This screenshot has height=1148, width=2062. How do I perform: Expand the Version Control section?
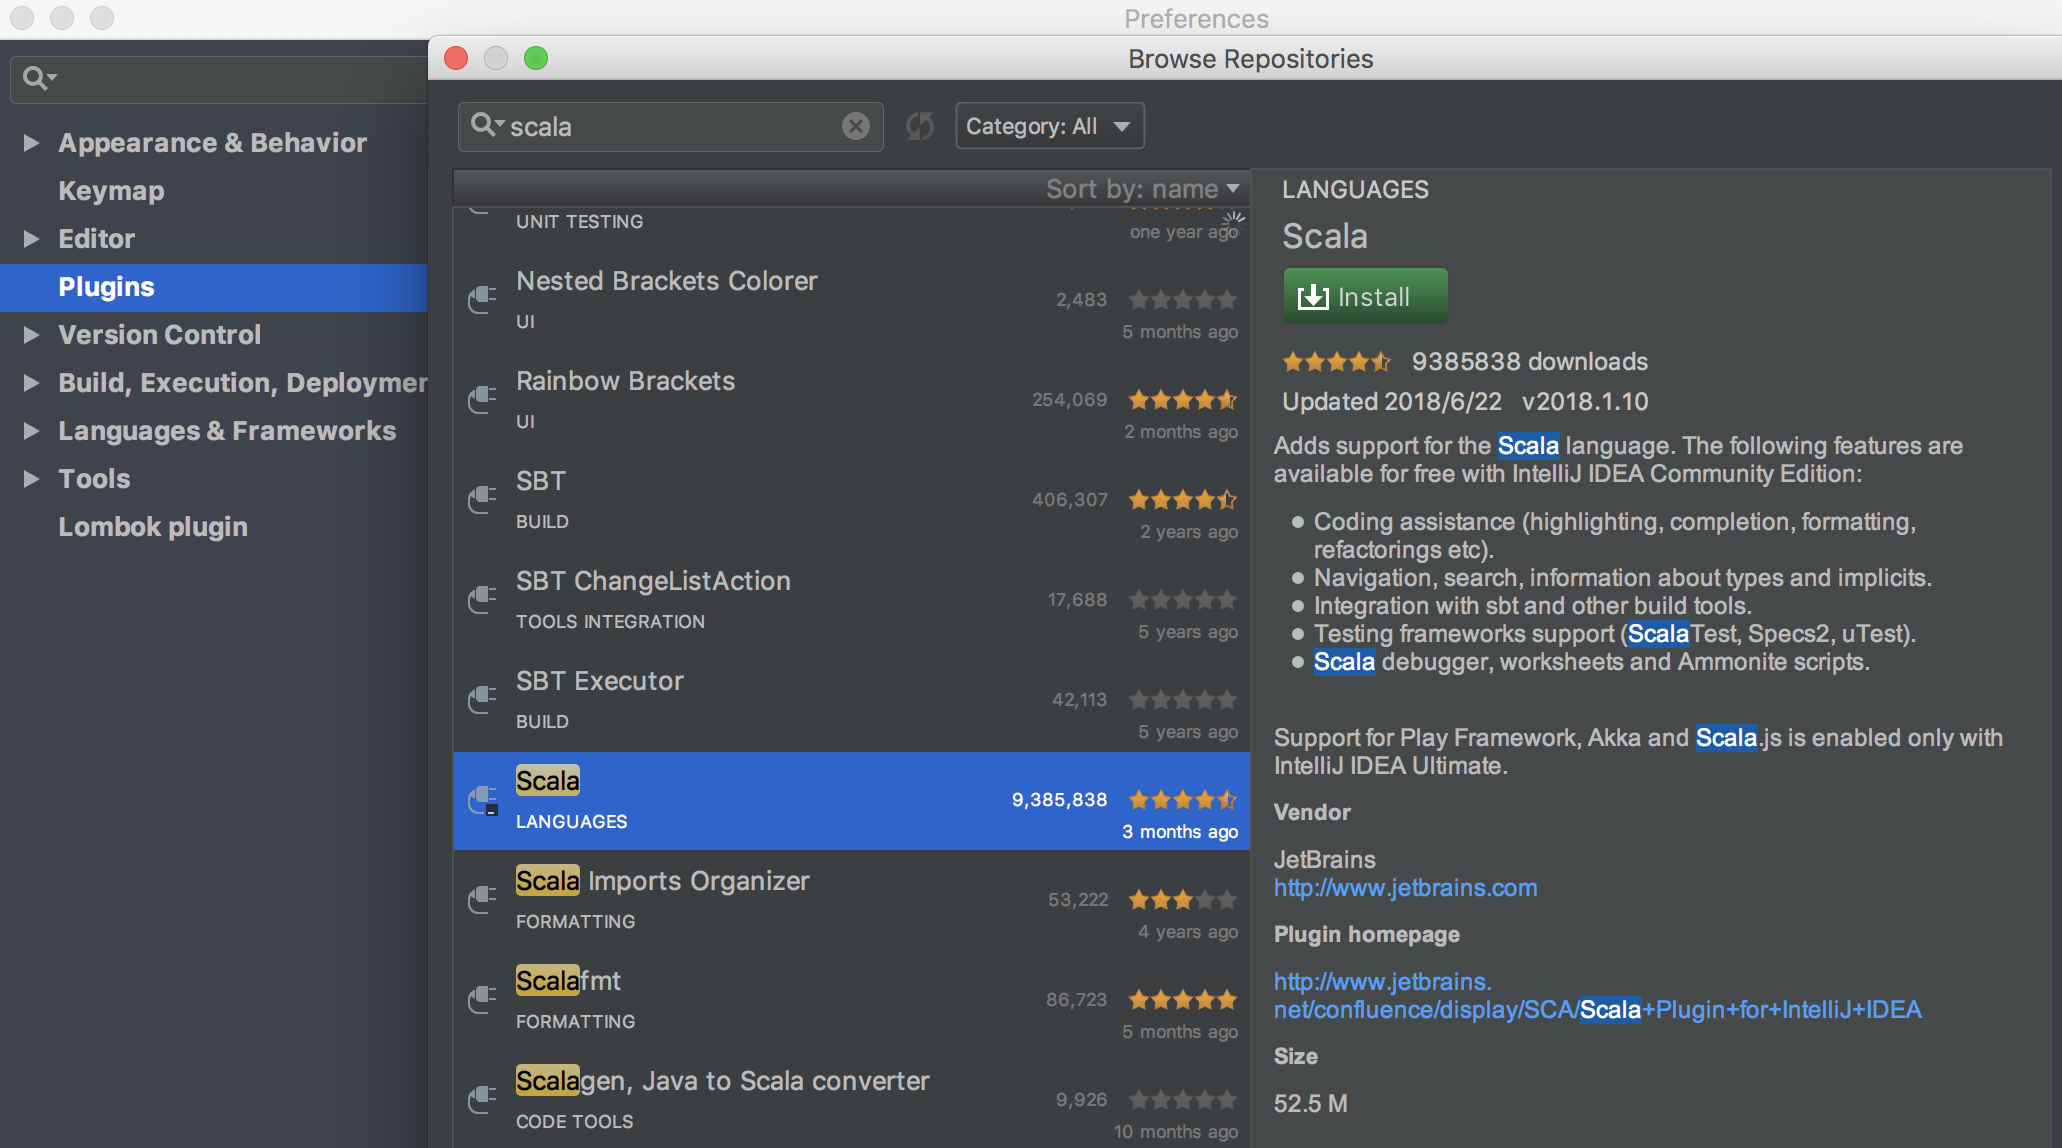click(31, 335)
